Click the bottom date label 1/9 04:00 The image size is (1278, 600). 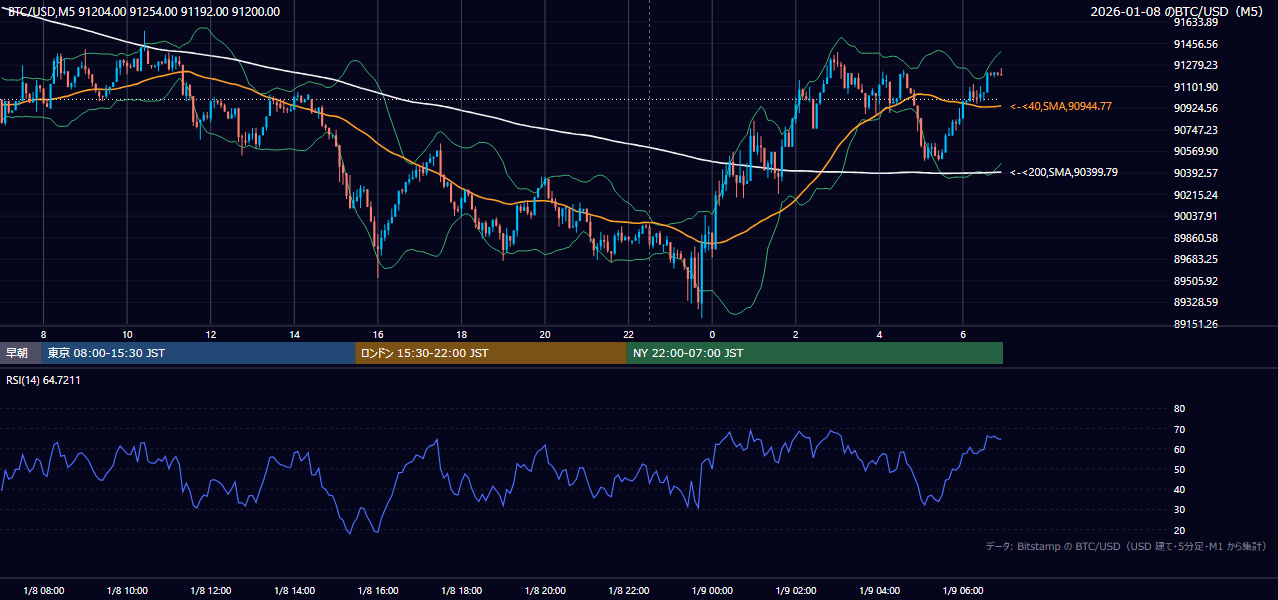coord(880,591)
